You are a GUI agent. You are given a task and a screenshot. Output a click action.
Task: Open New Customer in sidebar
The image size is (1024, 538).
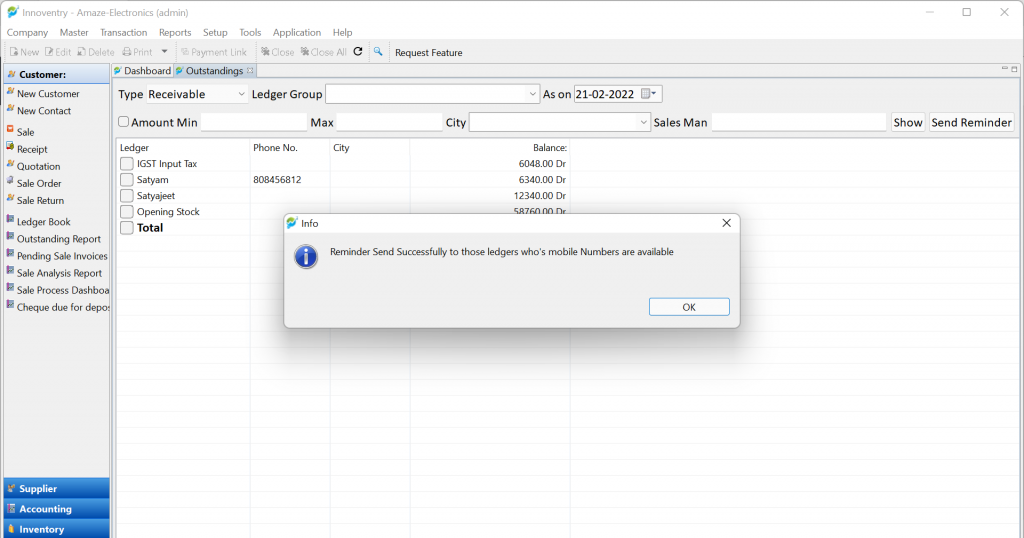(x=48, y=93)
